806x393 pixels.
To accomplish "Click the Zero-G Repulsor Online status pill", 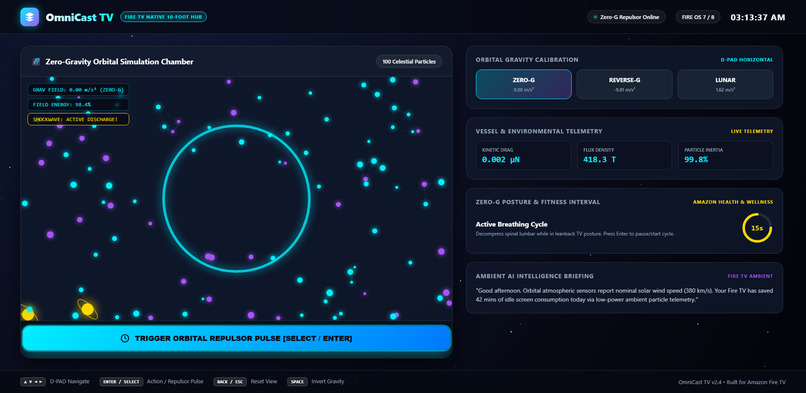I will click(x=626, y=17).
